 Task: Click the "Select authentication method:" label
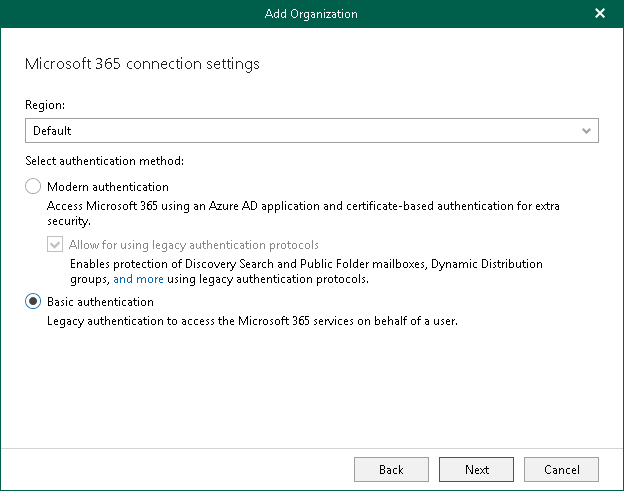tap(105, 160)
